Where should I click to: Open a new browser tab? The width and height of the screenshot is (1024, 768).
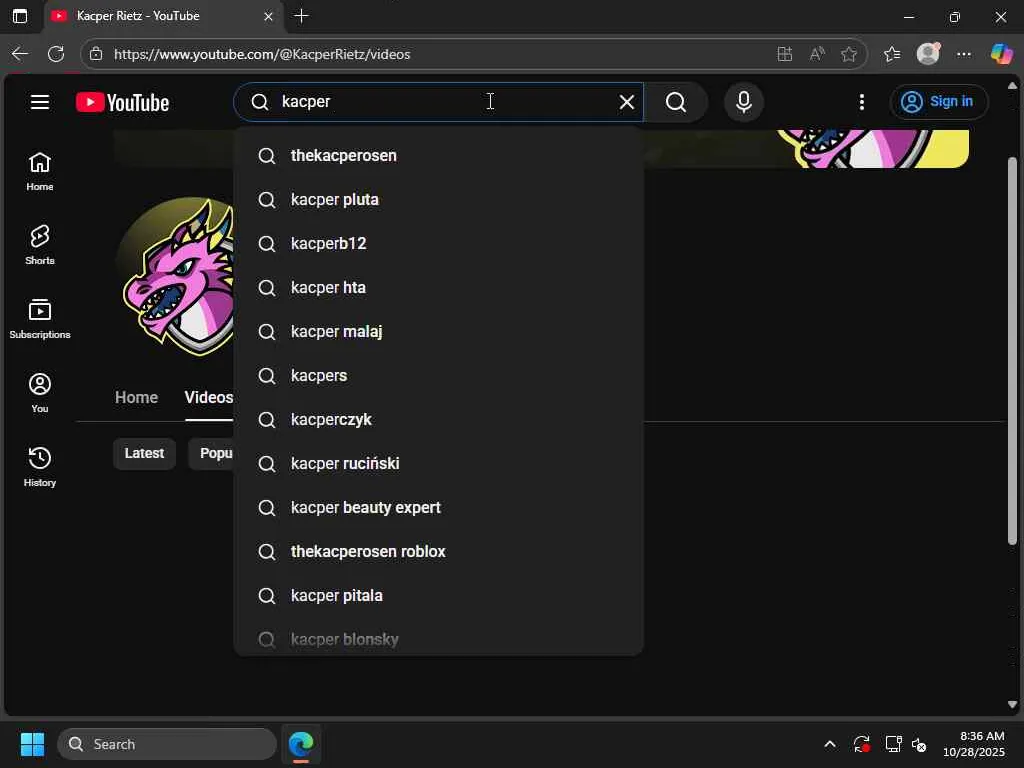tap(302, 16)
